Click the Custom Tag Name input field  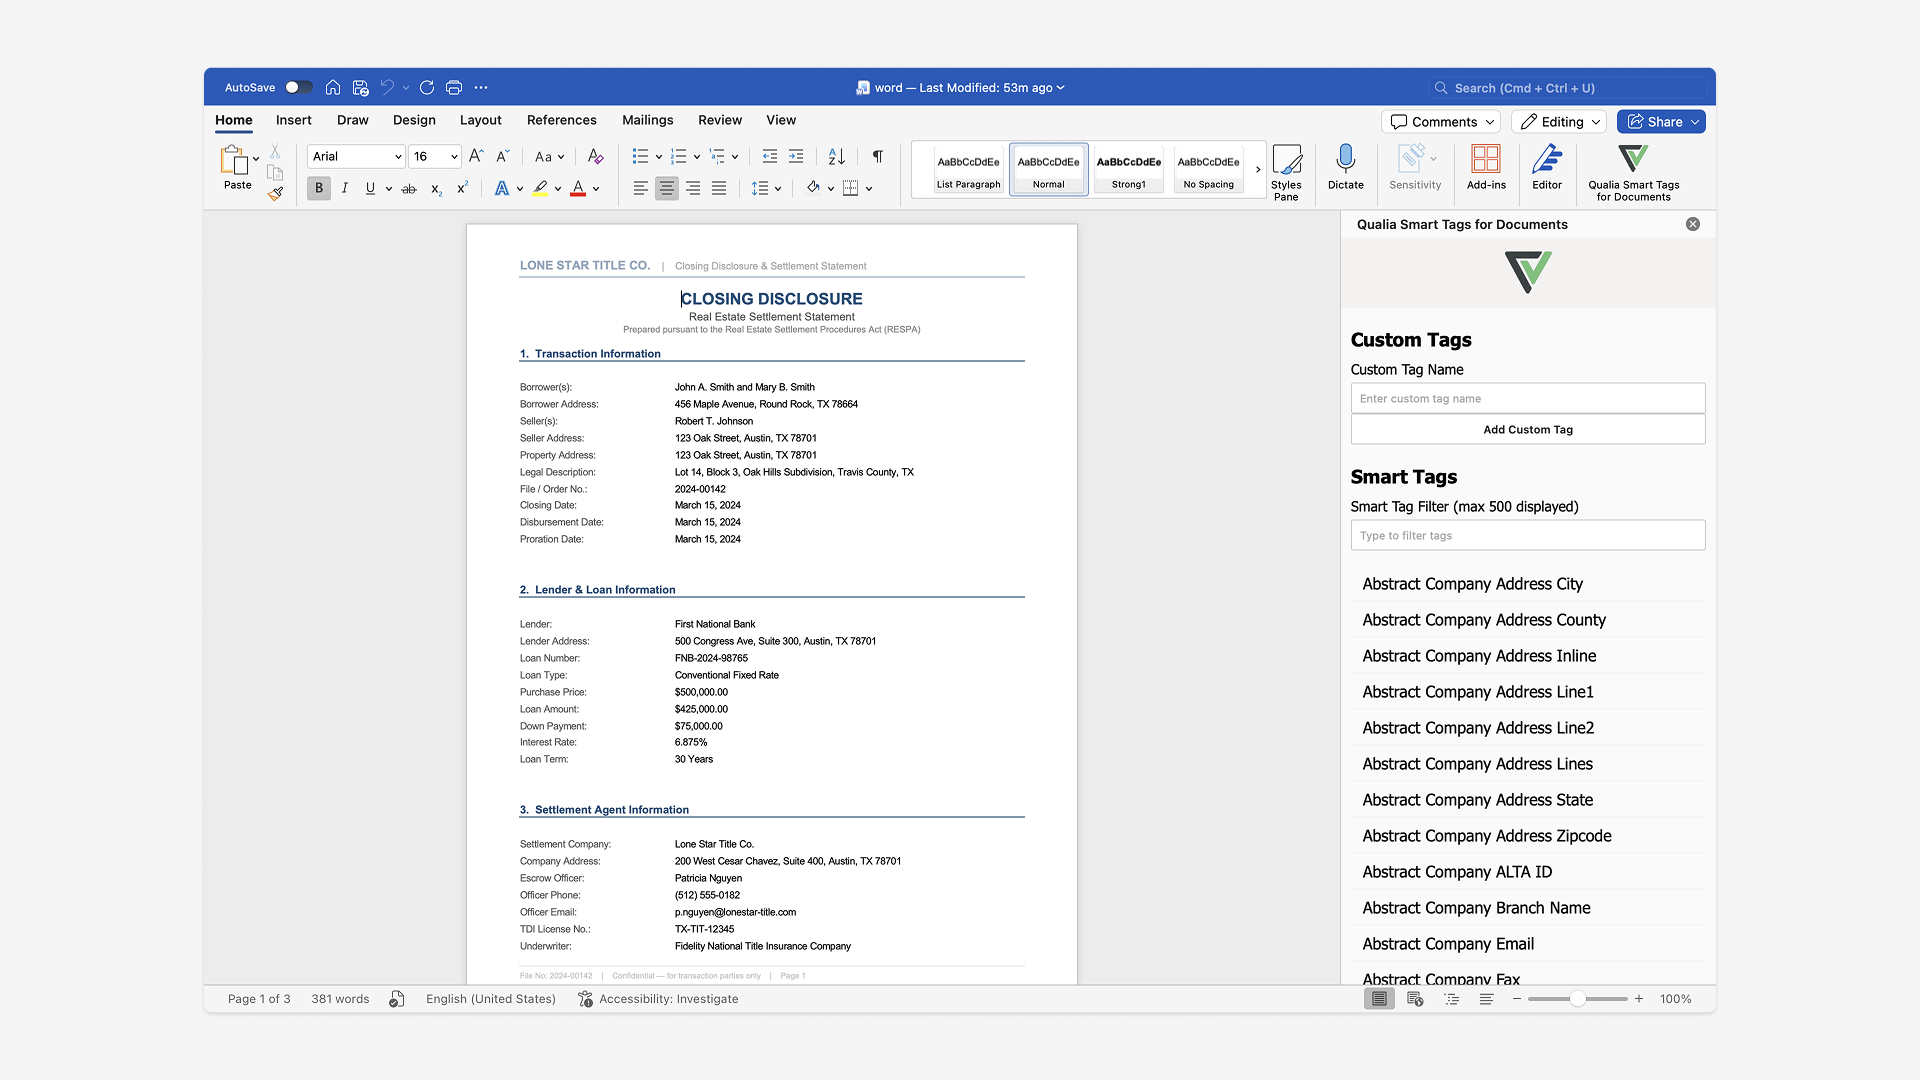pyautogui.click(x=1528, y=398)
